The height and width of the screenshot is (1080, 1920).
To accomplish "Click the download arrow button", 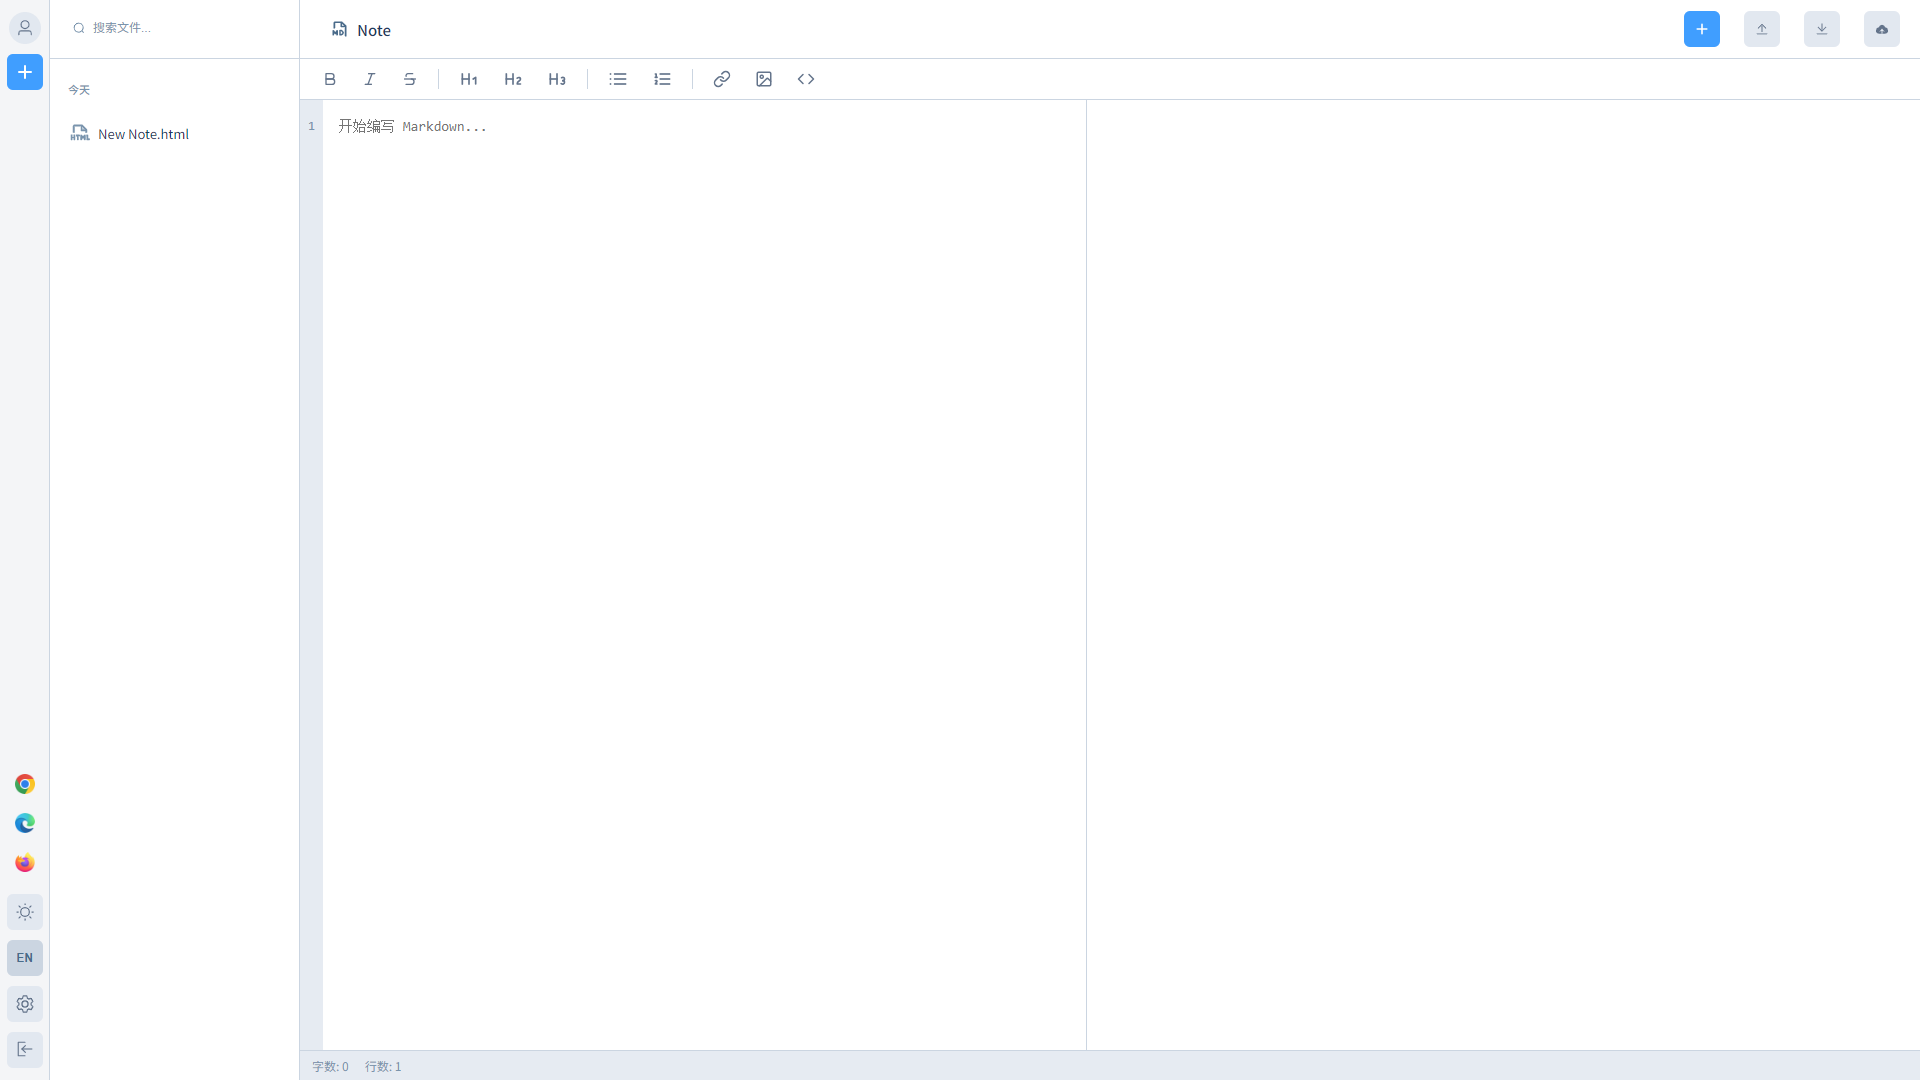I will click(1822, 29).
